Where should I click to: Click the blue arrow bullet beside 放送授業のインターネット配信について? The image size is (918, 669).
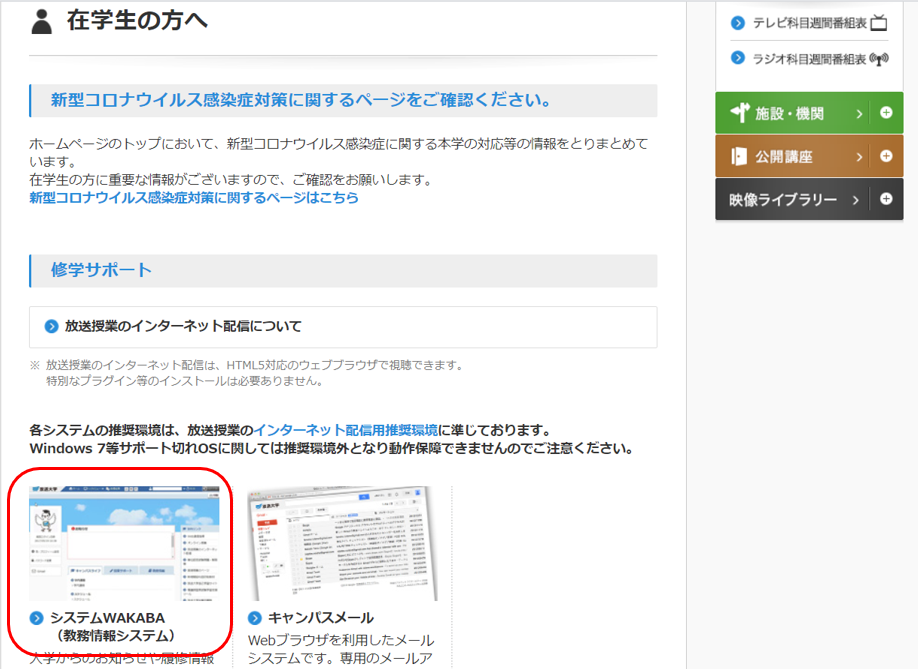pyautogui.click(x=52, y=326)
